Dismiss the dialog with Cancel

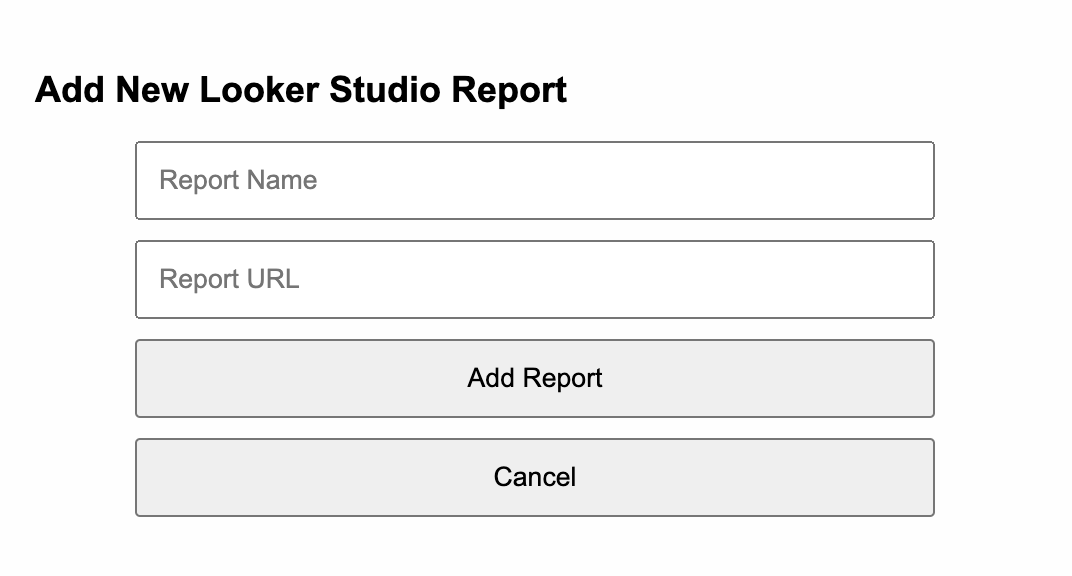coord(535,478)
